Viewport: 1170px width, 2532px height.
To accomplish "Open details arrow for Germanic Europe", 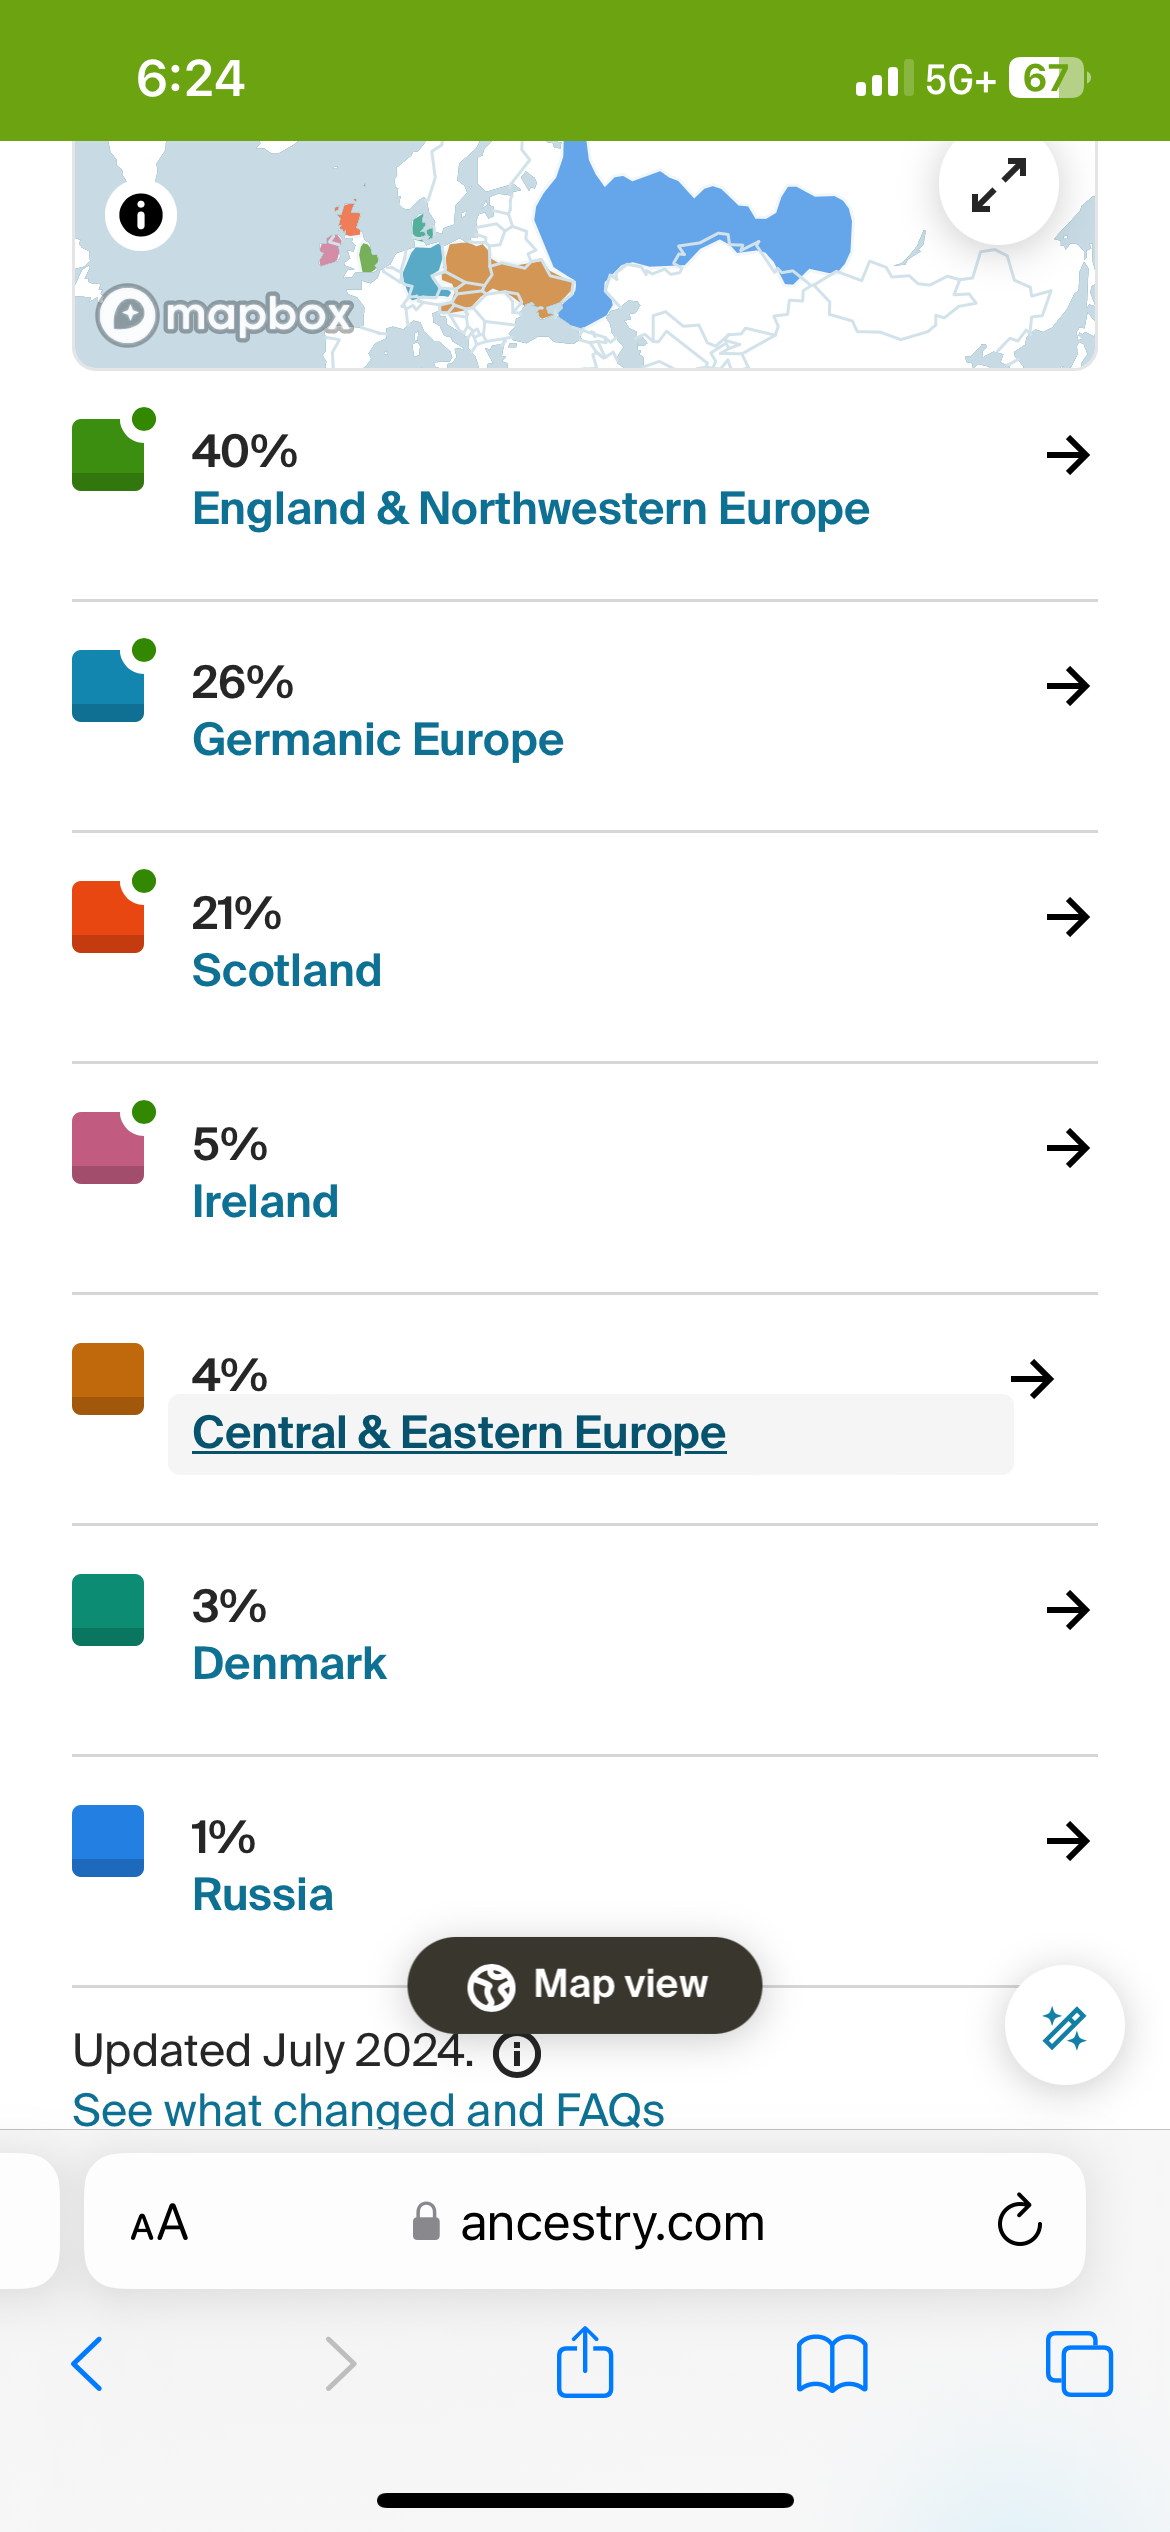I will [x=1067, y=686].
